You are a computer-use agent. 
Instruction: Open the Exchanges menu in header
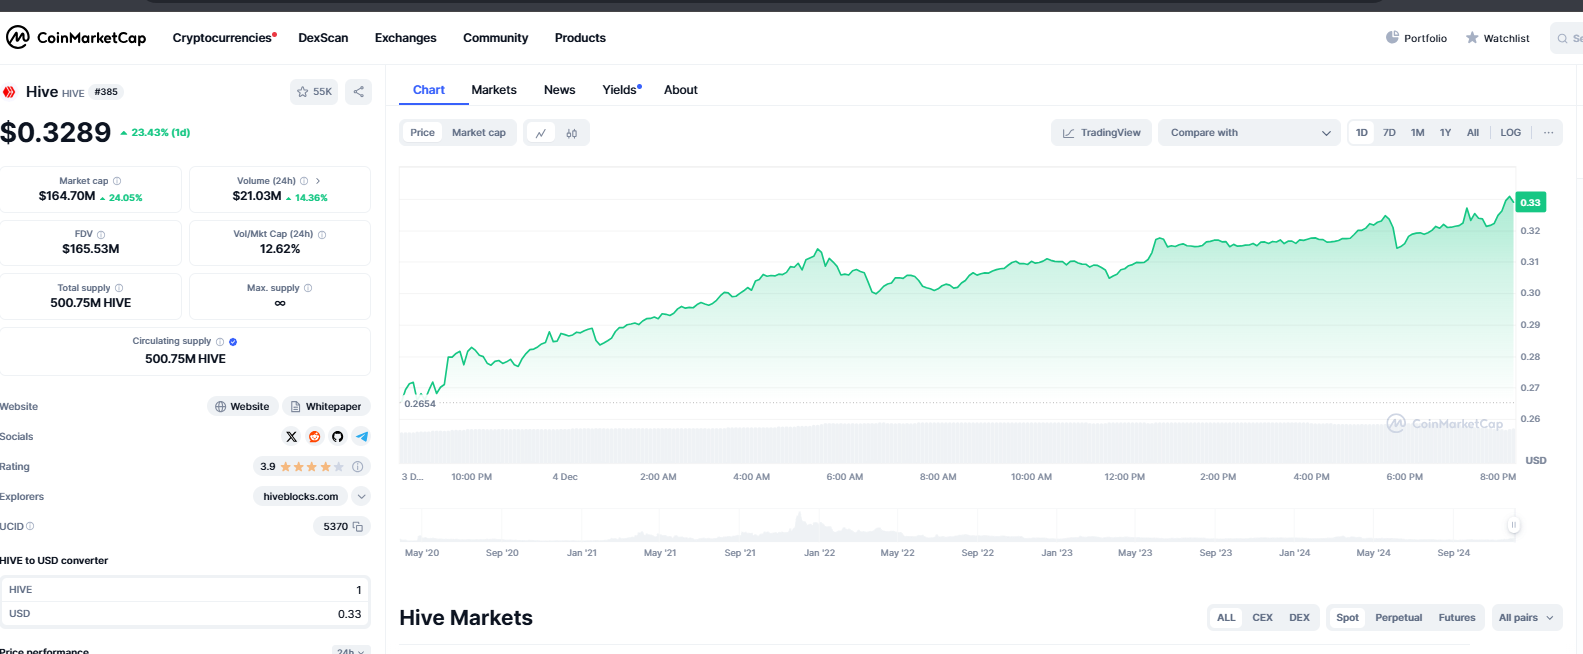[405, 38]
